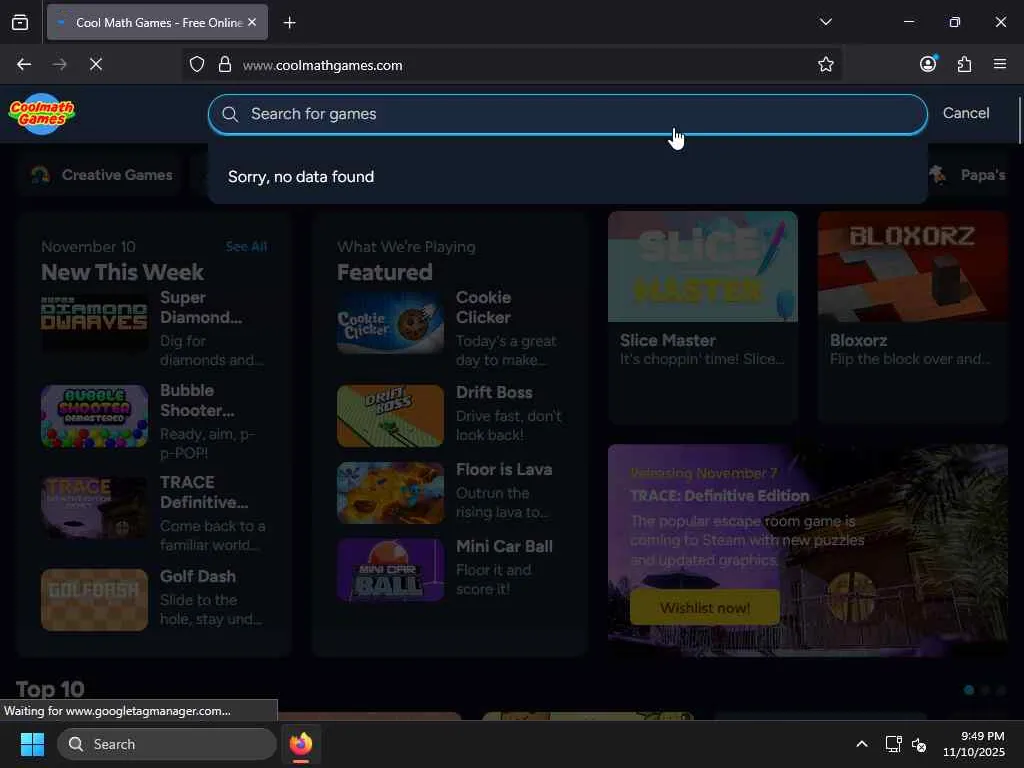Viewport: 1024px width, 768px height.
Task: Click the Cookie Clicker title
Action: pyautogui.click(x=483, y=308)
